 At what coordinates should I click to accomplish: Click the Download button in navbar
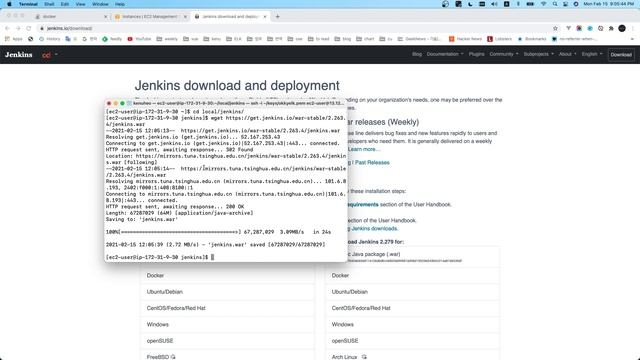click(621, 55)
